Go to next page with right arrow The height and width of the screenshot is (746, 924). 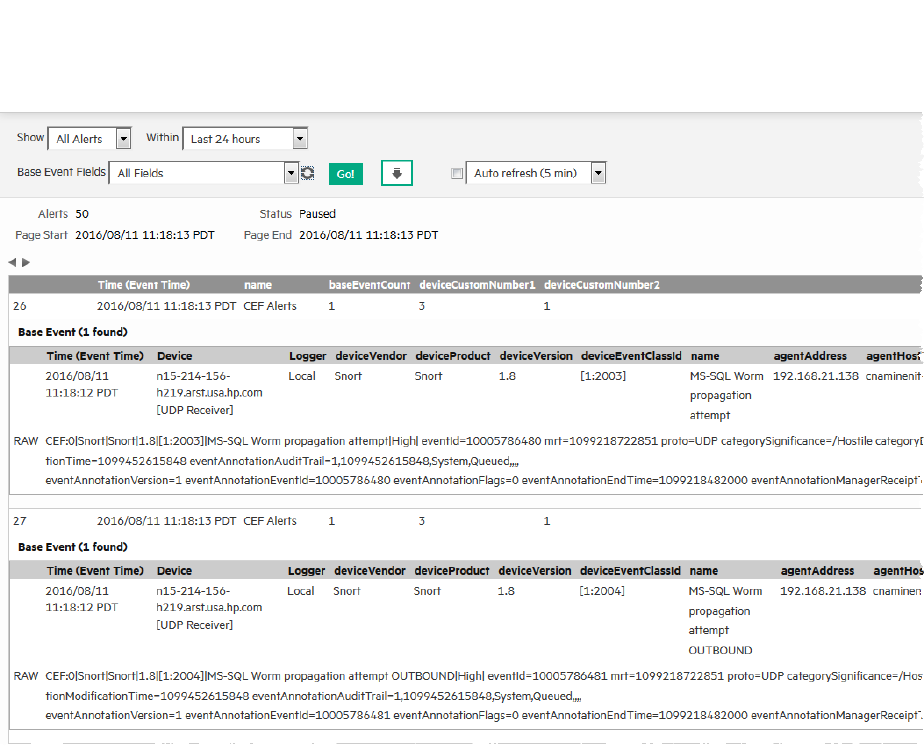pos(26,262)
